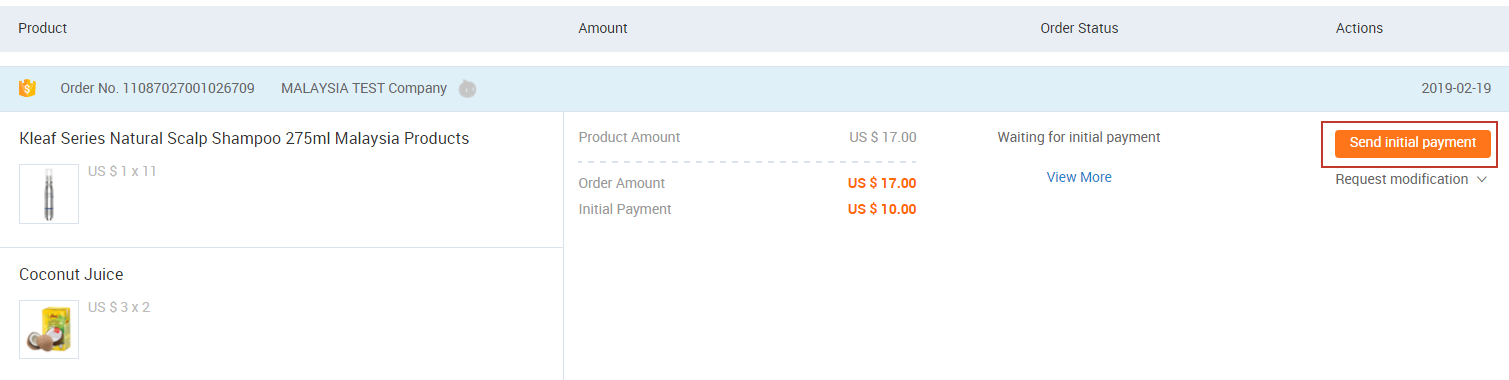Open Kleaf Series Natural Scalp Shampoo title
This screenshot has width=1509, height=380.
click(244, 138)
